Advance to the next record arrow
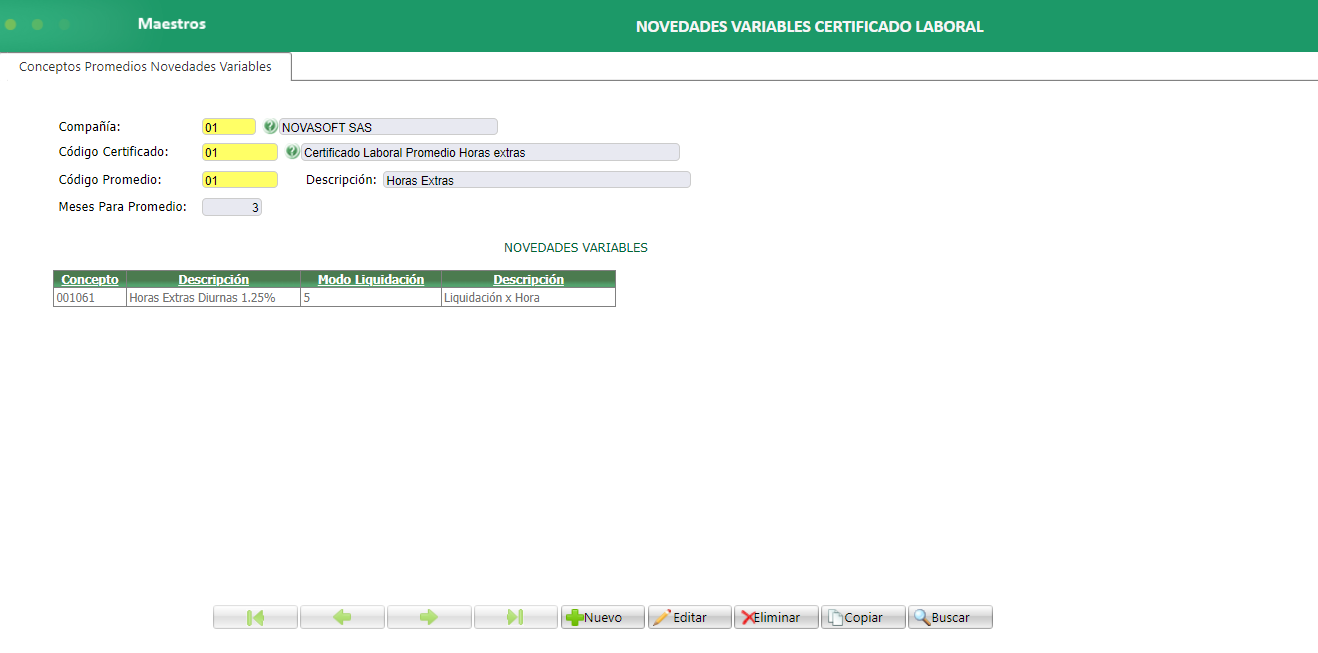The width and height of the screenshot is (1318, 653). click(x=429, y=616)
